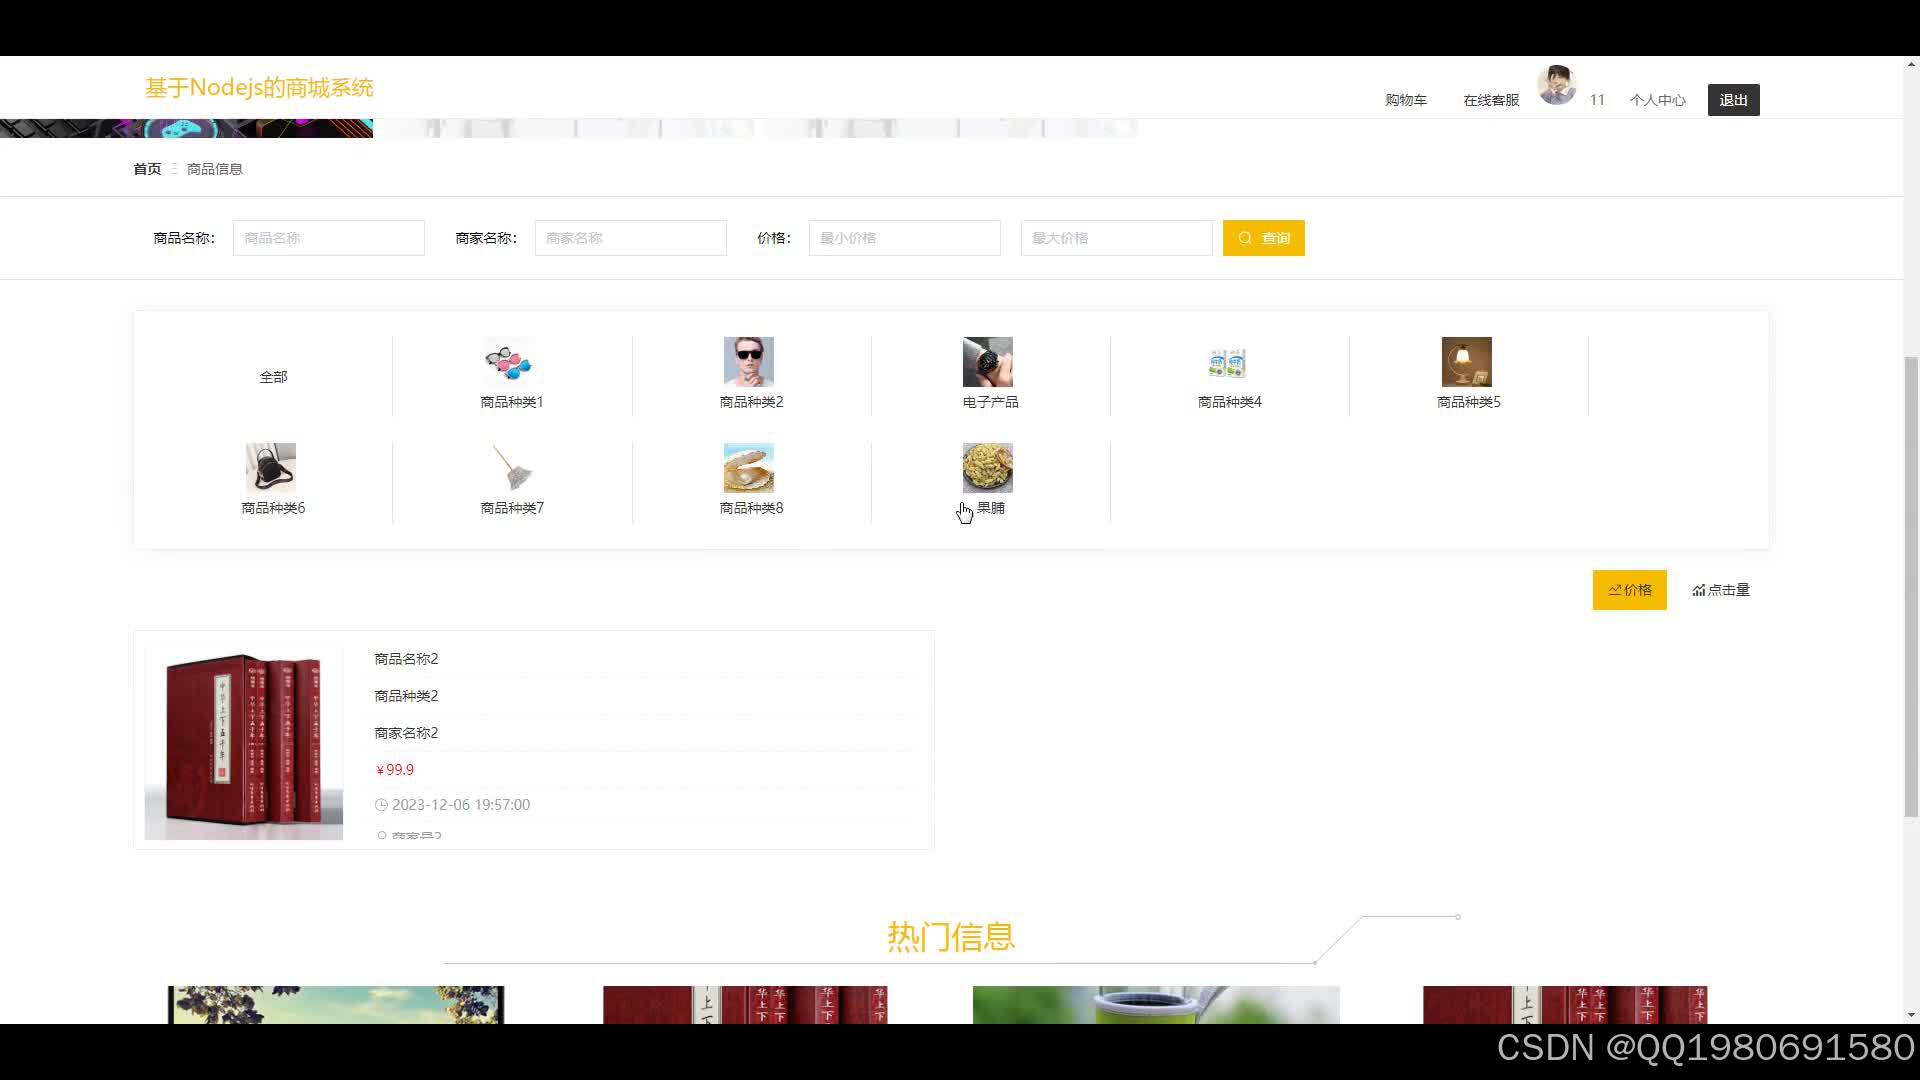Click the 商品名称 search input field
The image size is (1920, 1080).
328,237
